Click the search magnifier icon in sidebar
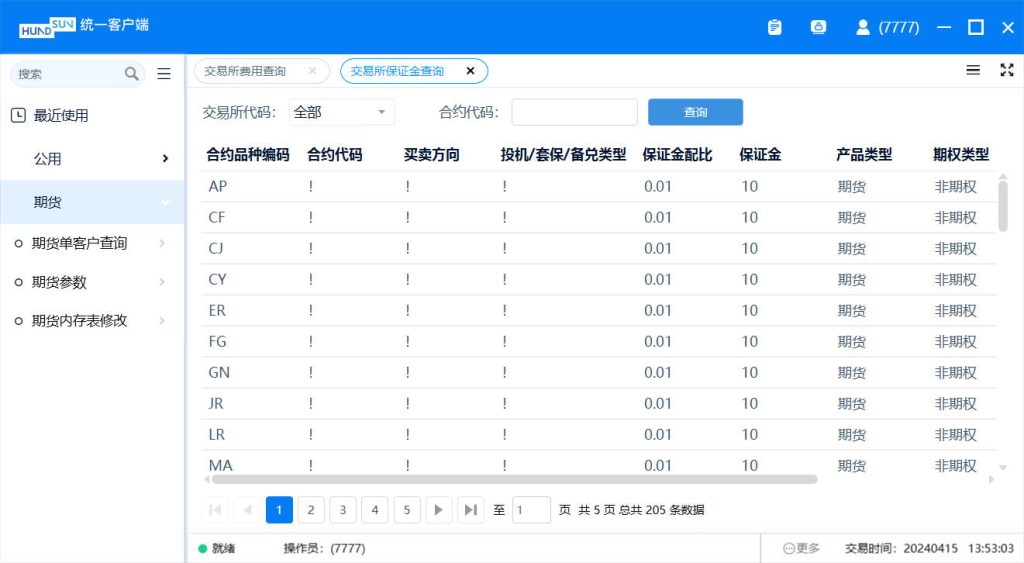 132,74
